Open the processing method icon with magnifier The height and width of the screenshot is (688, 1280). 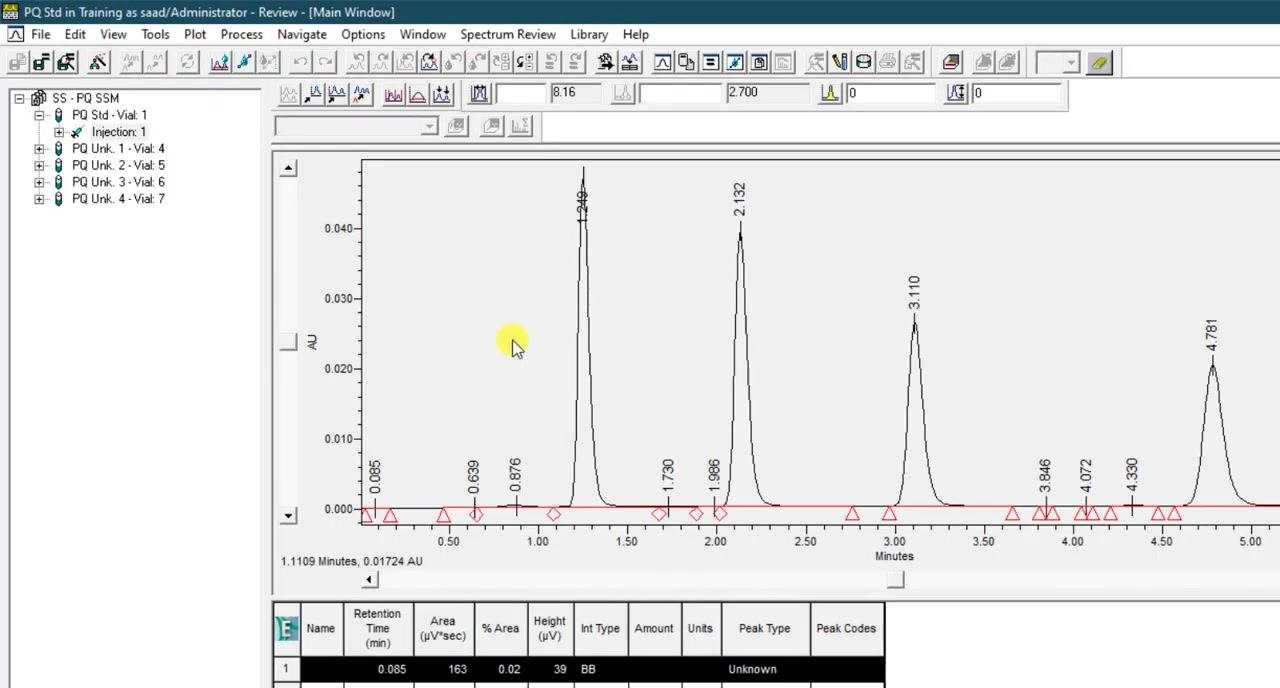coord(66,62)
